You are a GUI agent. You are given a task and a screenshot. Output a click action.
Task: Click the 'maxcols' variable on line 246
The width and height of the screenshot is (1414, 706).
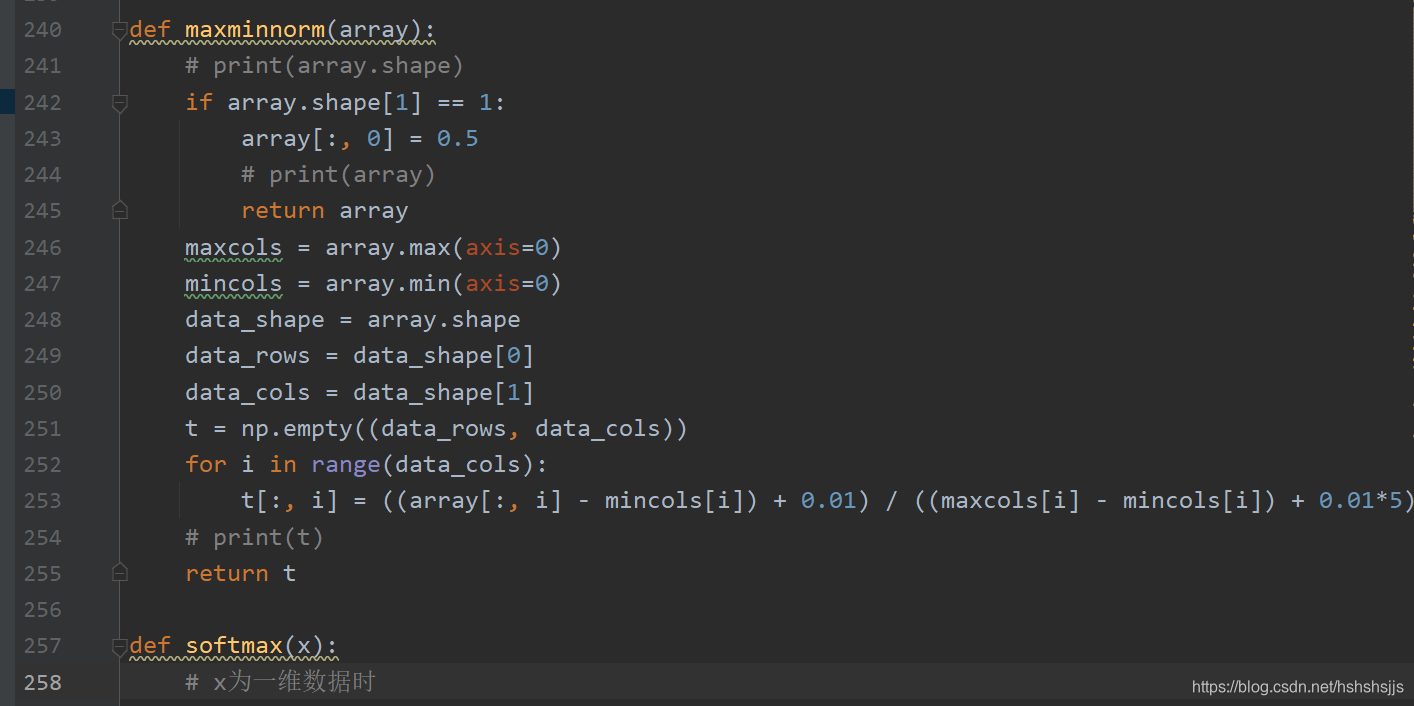tap(233, 247)
